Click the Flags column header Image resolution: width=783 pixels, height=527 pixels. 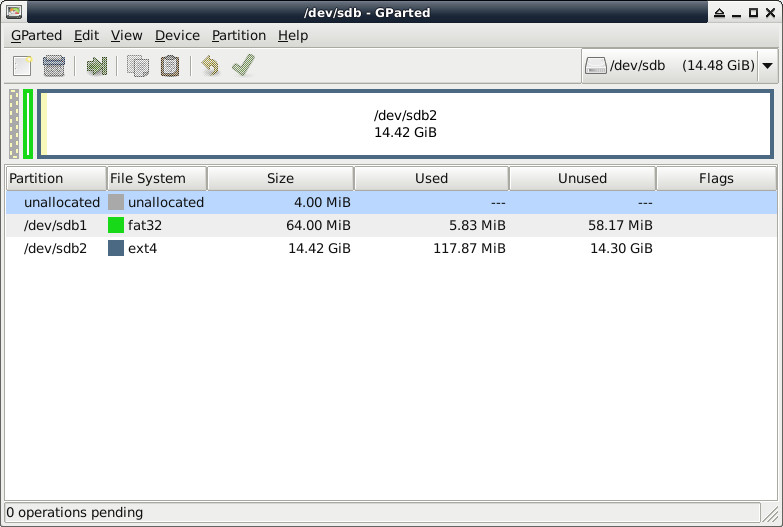coord(716,178)
